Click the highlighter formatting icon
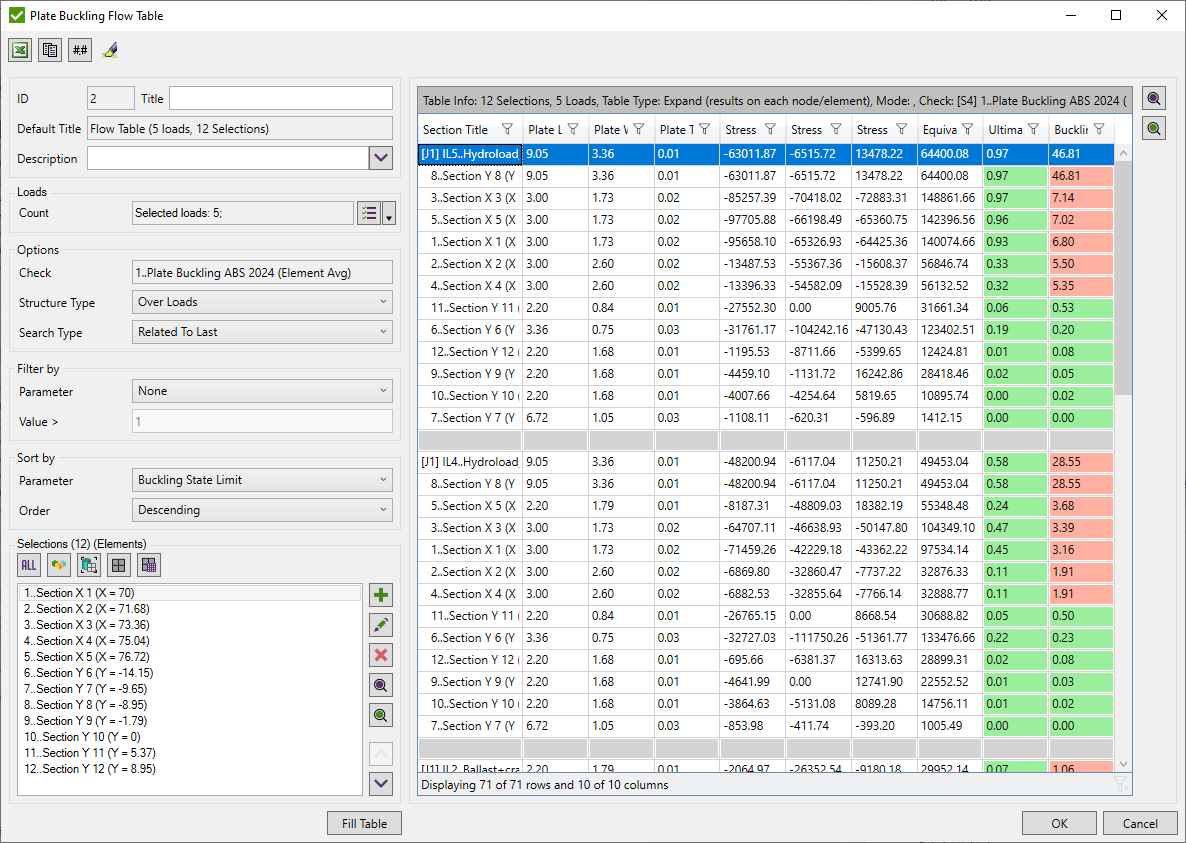This screenshot has width=1186, height=843. coord(109,49)
